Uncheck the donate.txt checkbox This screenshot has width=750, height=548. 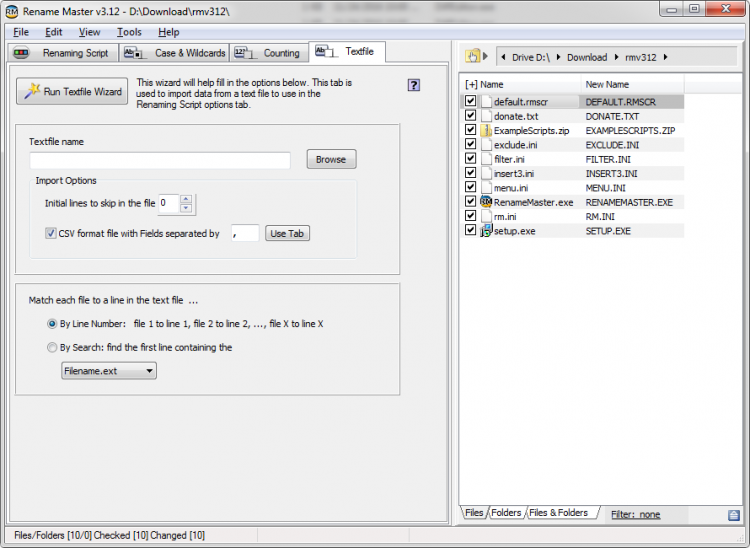[x=470, y=115]
